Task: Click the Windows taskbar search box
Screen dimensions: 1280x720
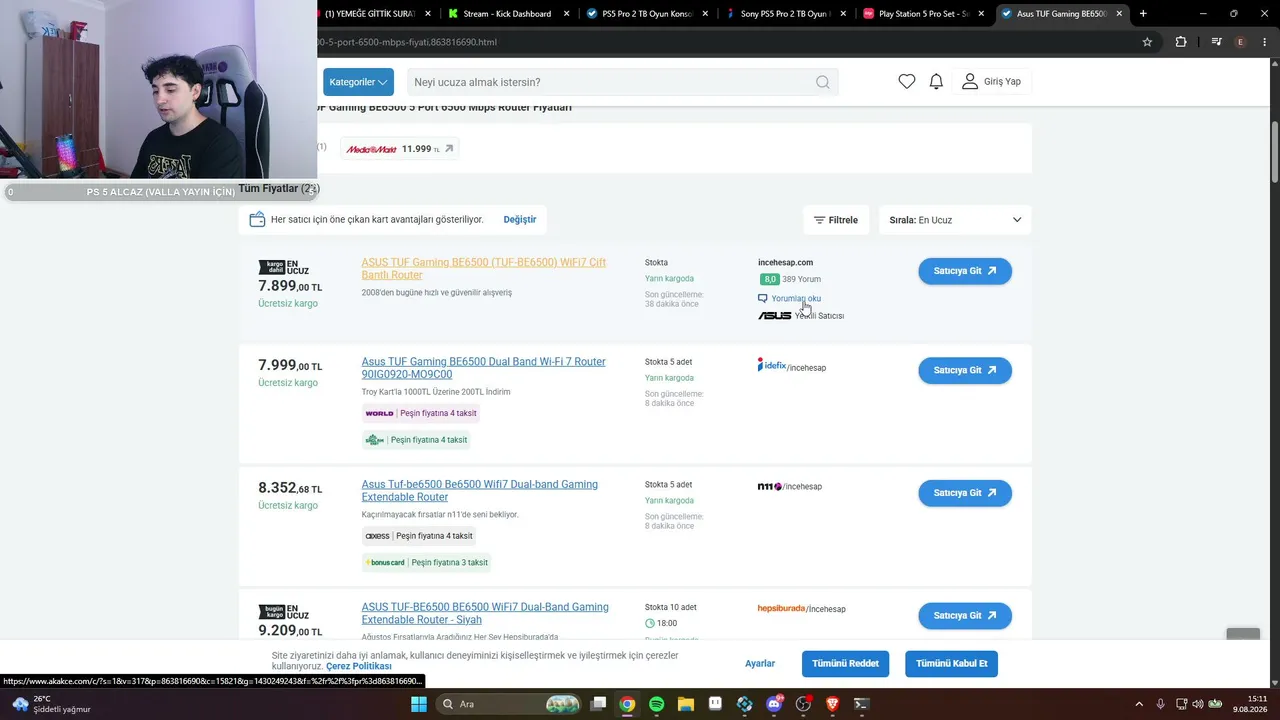Action: coord(510,704)
